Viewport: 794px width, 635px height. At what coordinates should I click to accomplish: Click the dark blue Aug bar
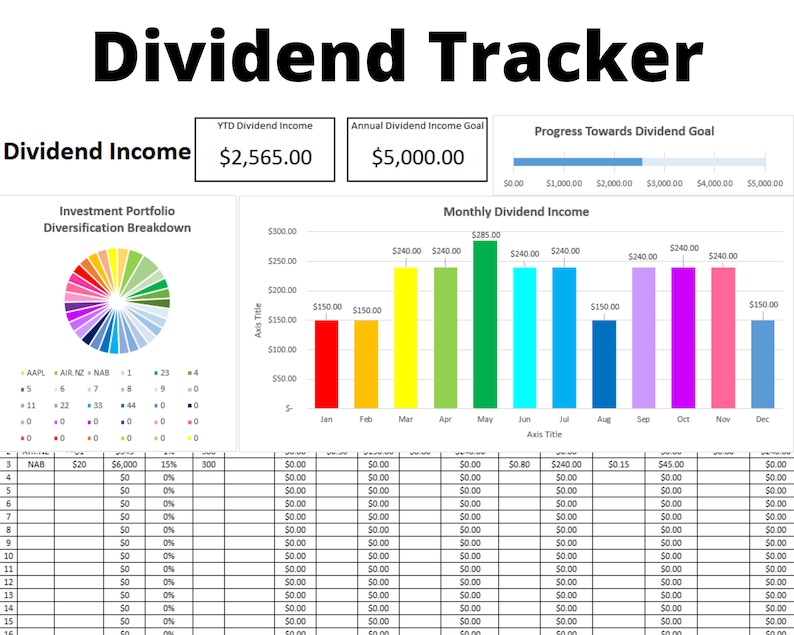(x=604, y=364)
